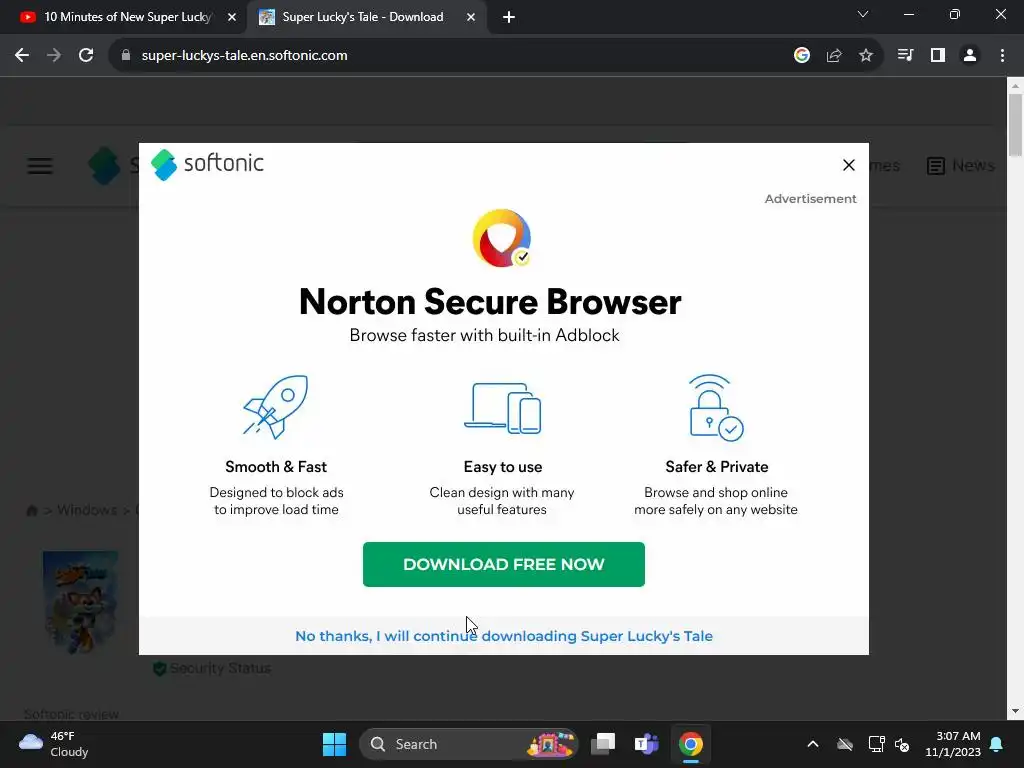Choose No thanks, continue downloading Super Lucky's Tale
This screenshot has width=1024, height=768.
click(504, 635)
